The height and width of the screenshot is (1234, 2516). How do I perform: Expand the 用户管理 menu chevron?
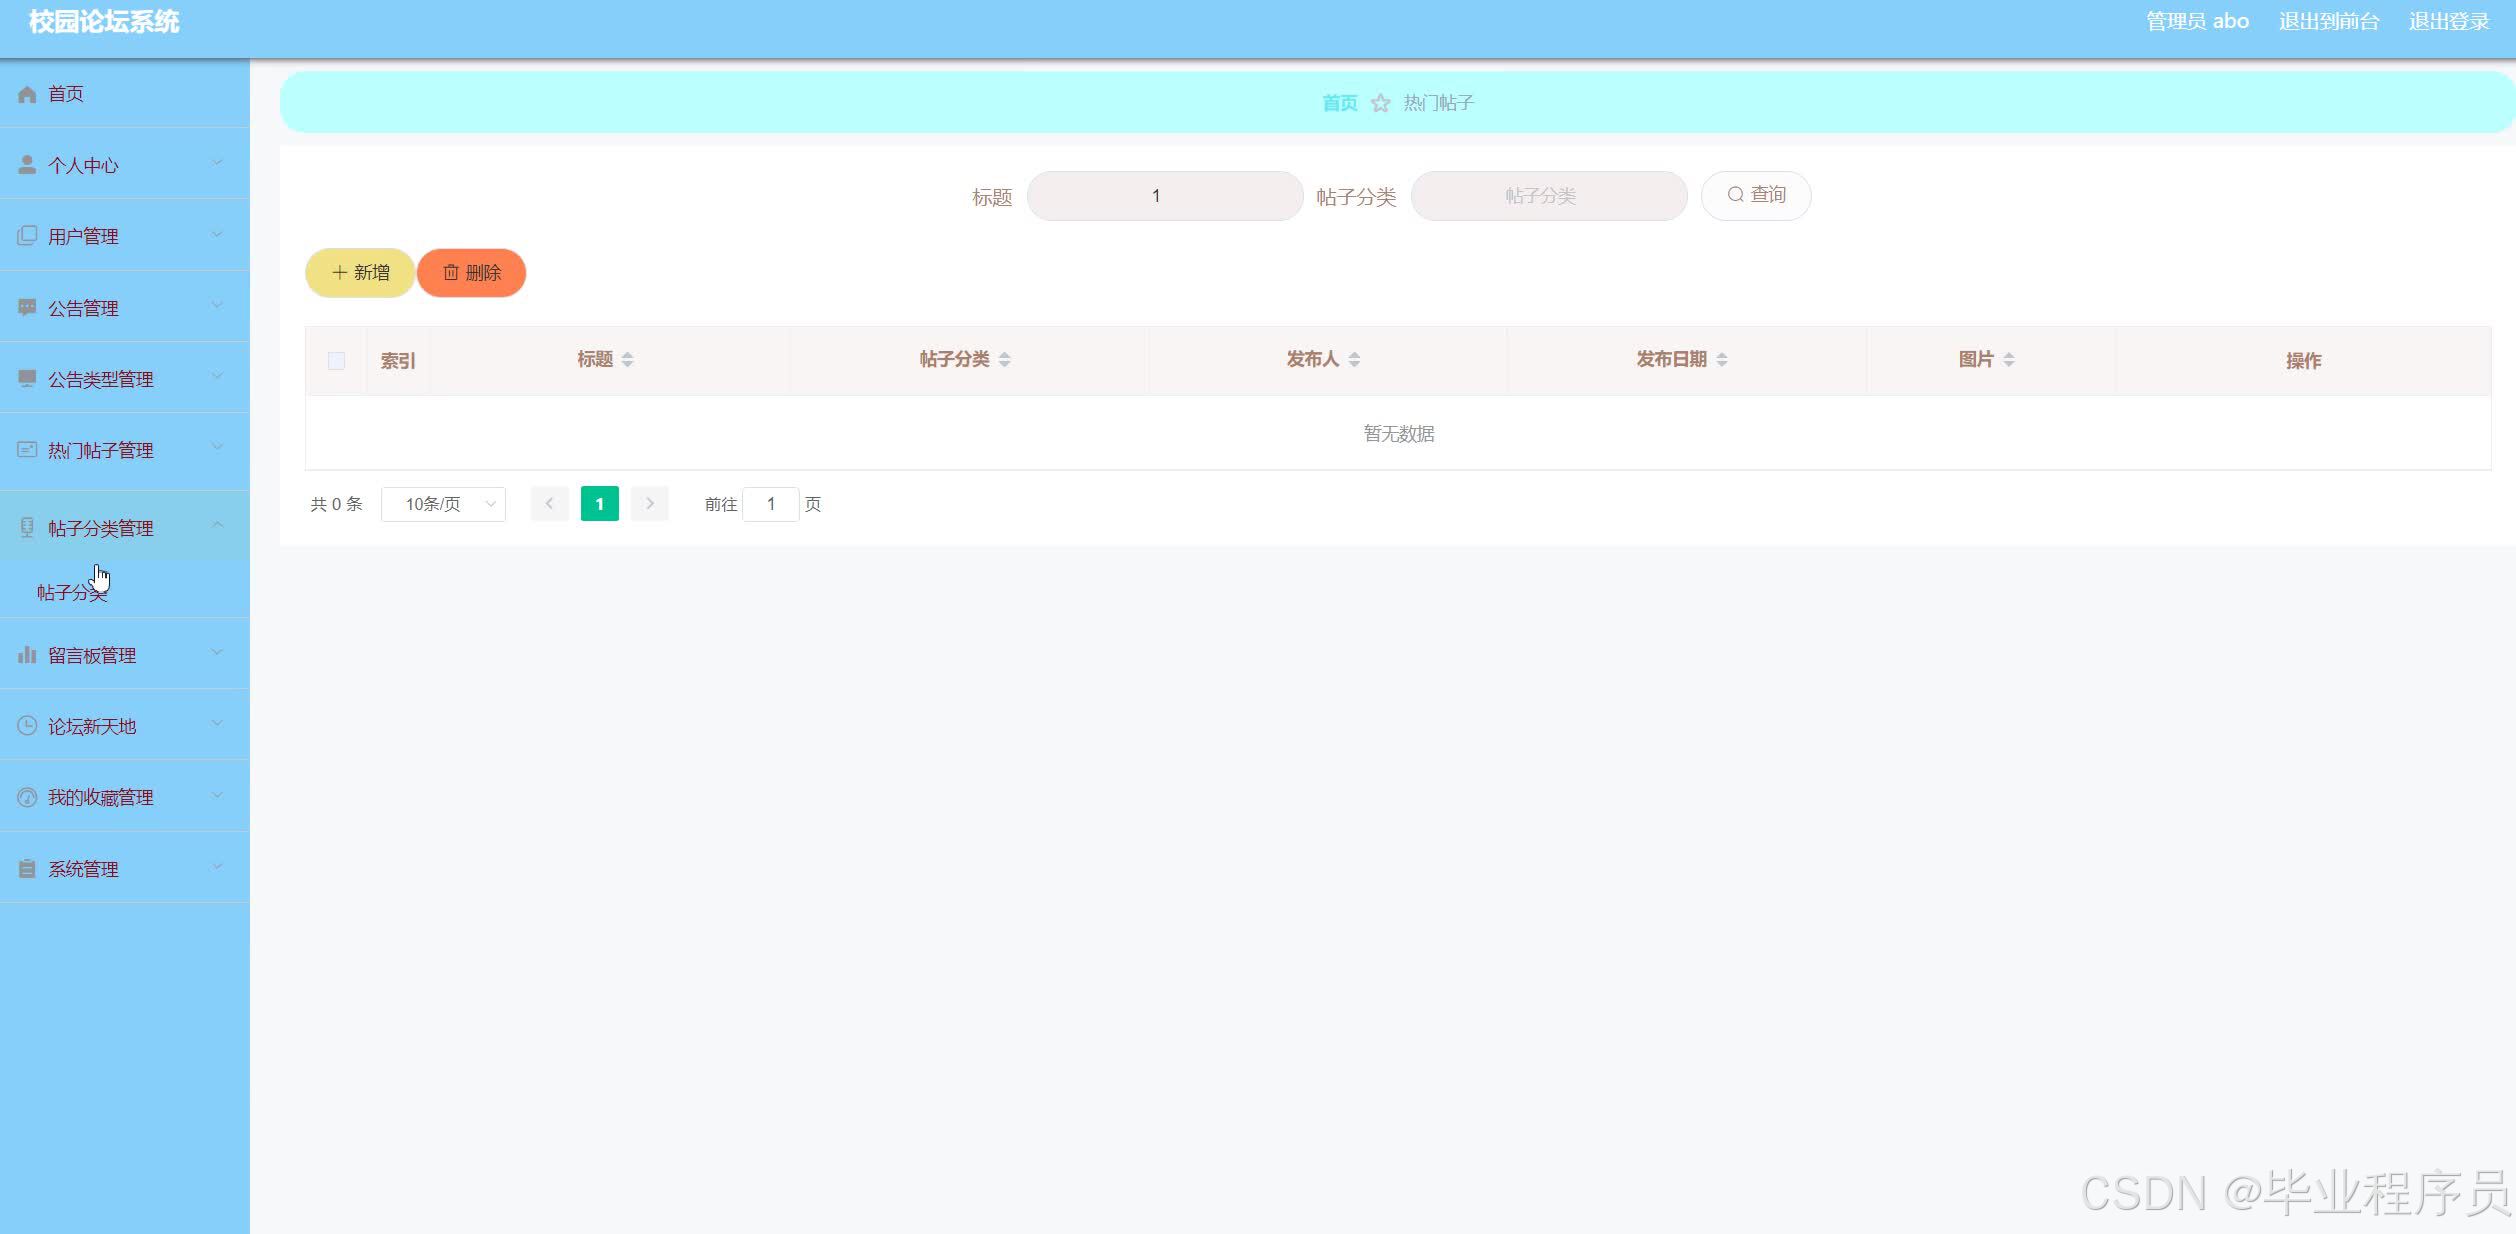point(217,235)
